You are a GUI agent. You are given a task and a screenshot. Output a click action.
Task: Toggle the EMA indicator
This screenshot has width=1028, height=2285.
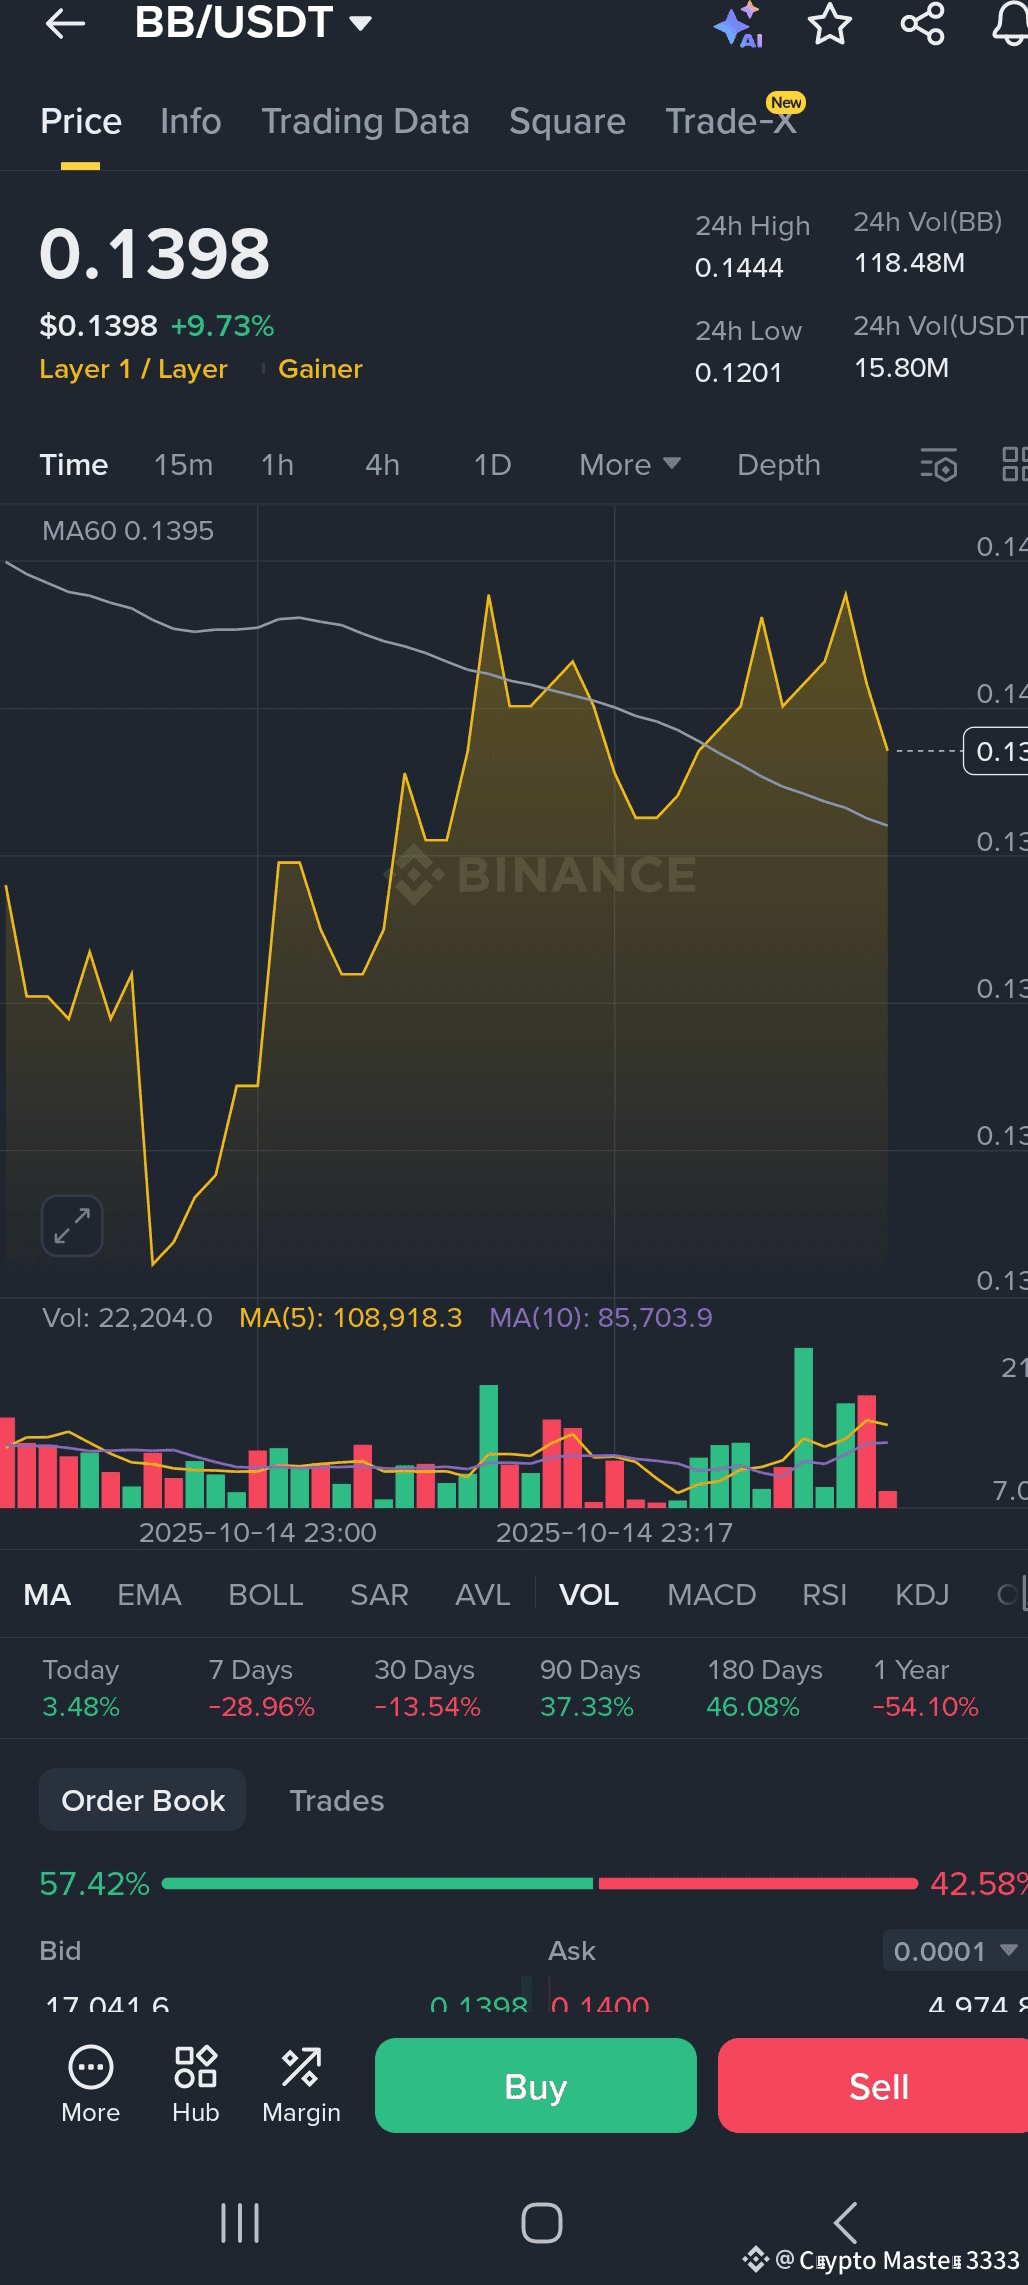click(149, 1595)
